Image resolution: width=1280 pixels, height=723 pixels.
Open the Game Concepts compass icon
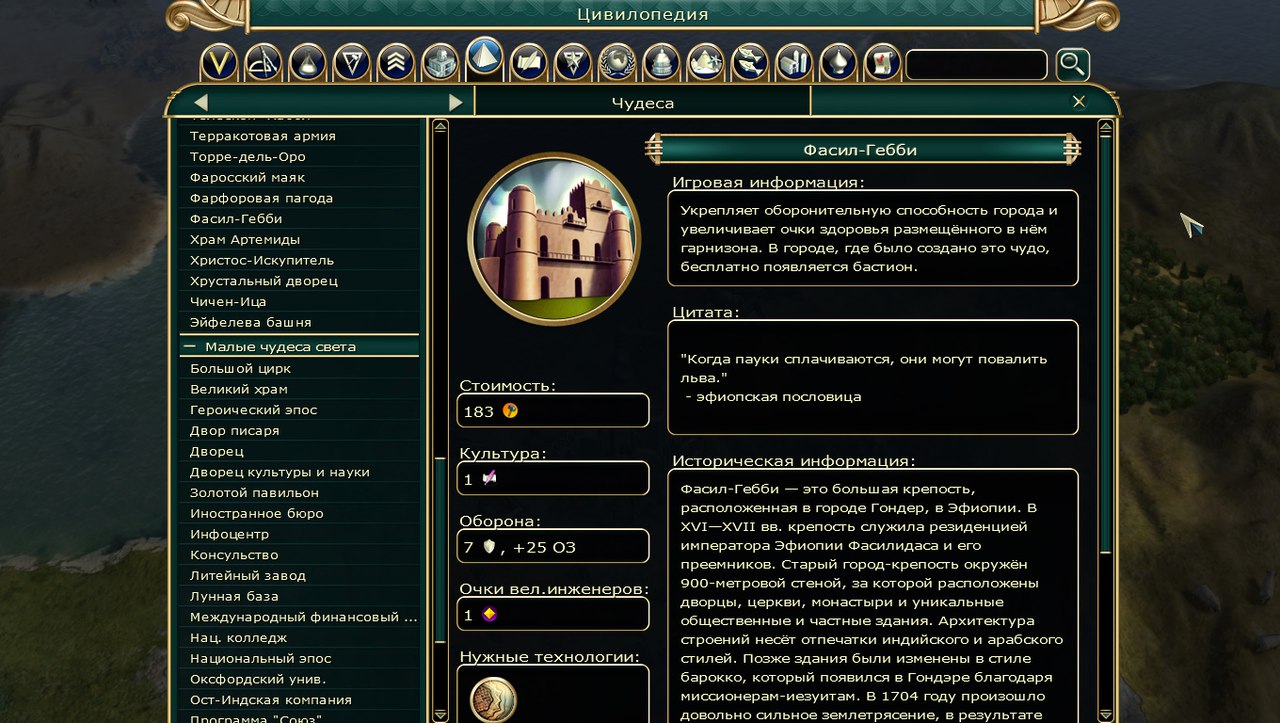[x=263, y=63]
